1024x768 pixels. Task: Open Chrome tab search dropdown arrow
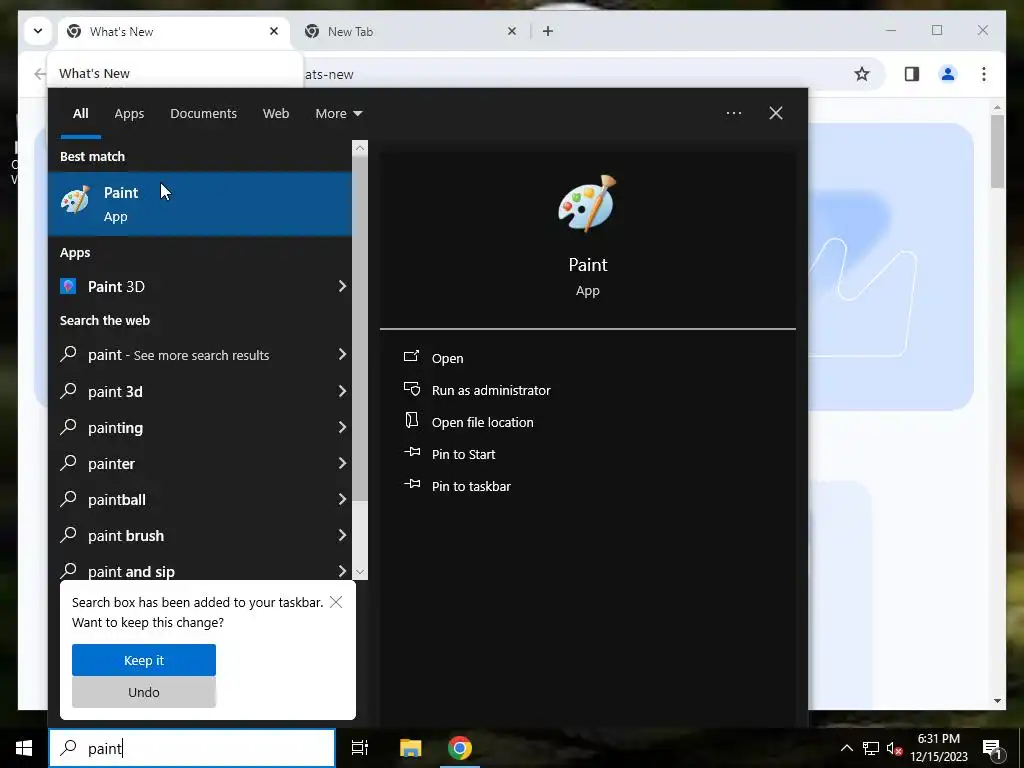pyautogui.click(x=38, y=31)
